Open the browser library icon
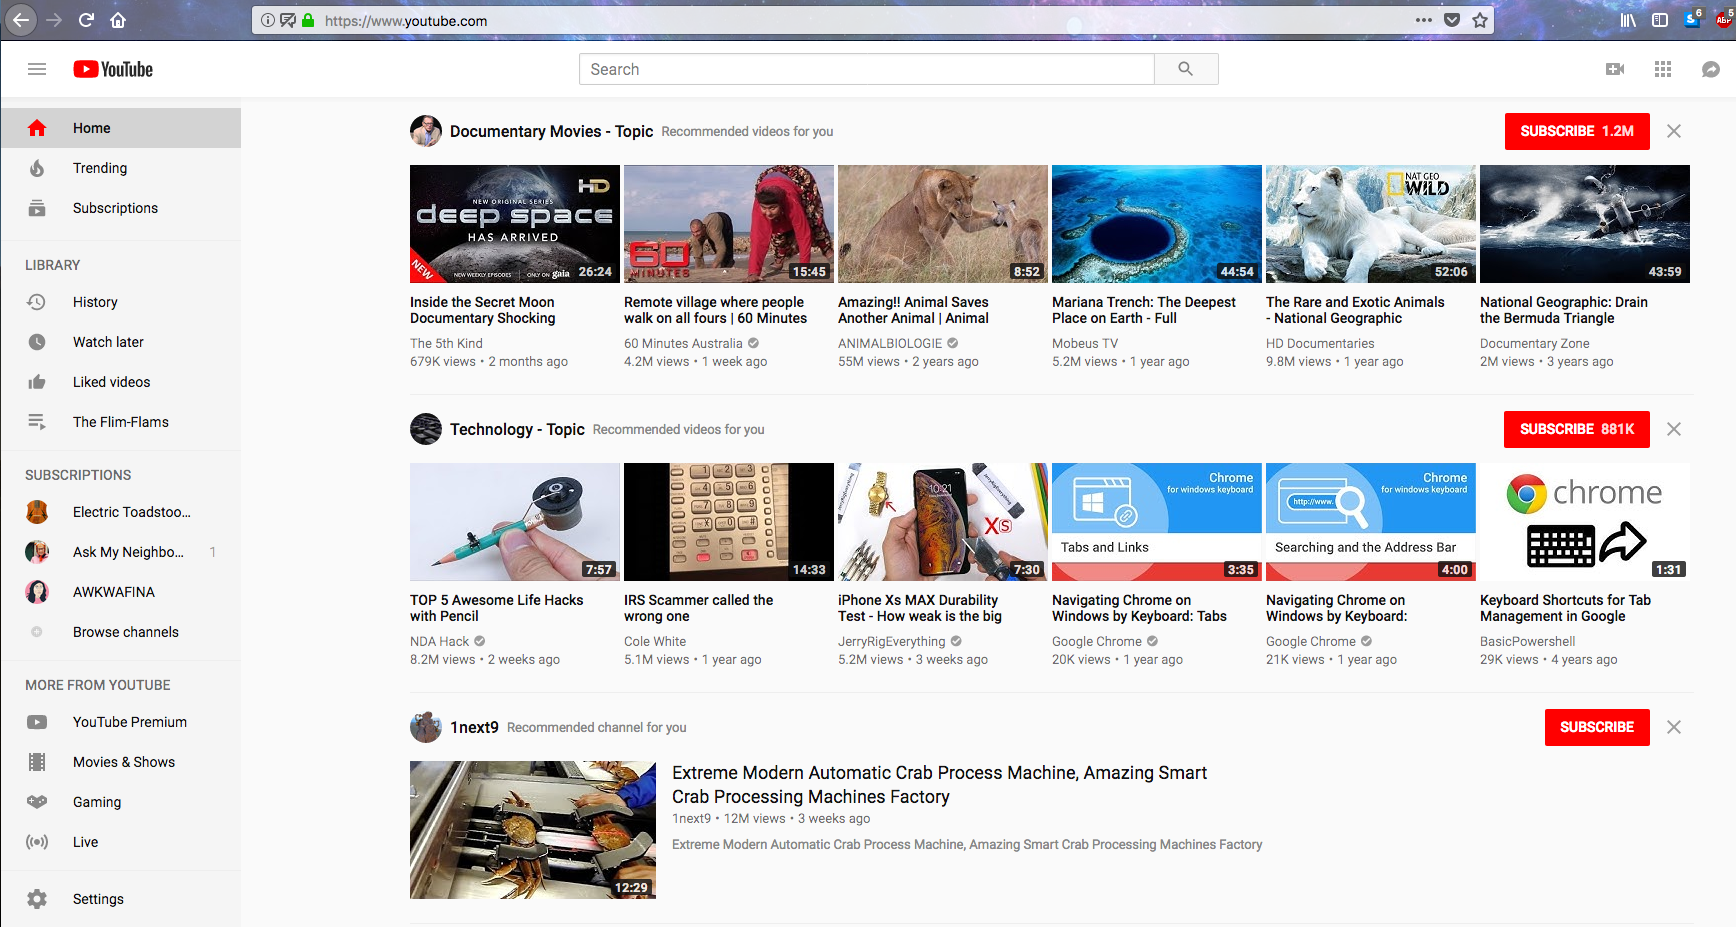Viewport: 1736px width, 927px height. click(x=1628, y=20)
